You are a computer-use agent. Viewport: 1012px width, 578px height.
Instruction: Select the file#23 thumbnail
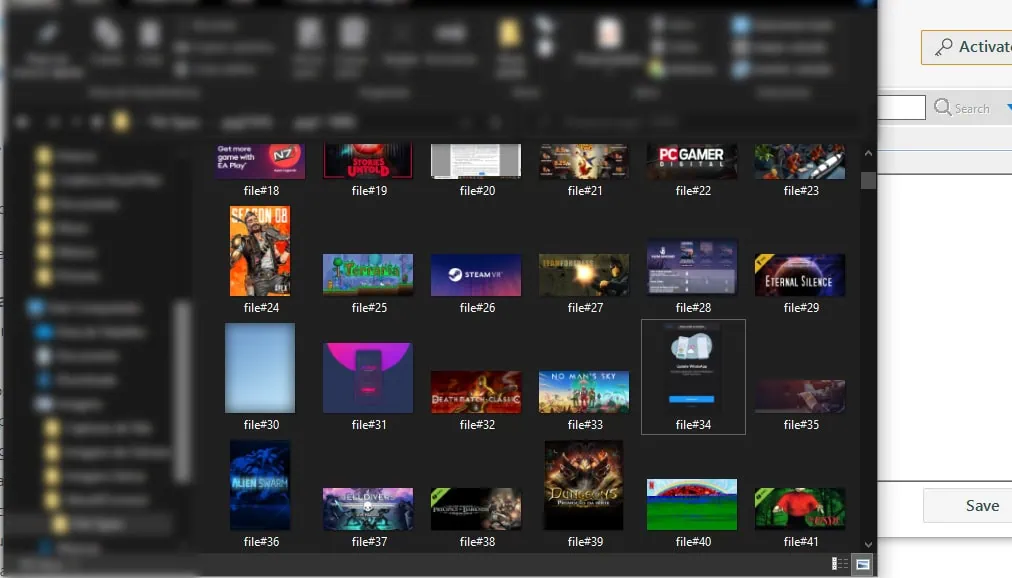(x=800, y=161)
